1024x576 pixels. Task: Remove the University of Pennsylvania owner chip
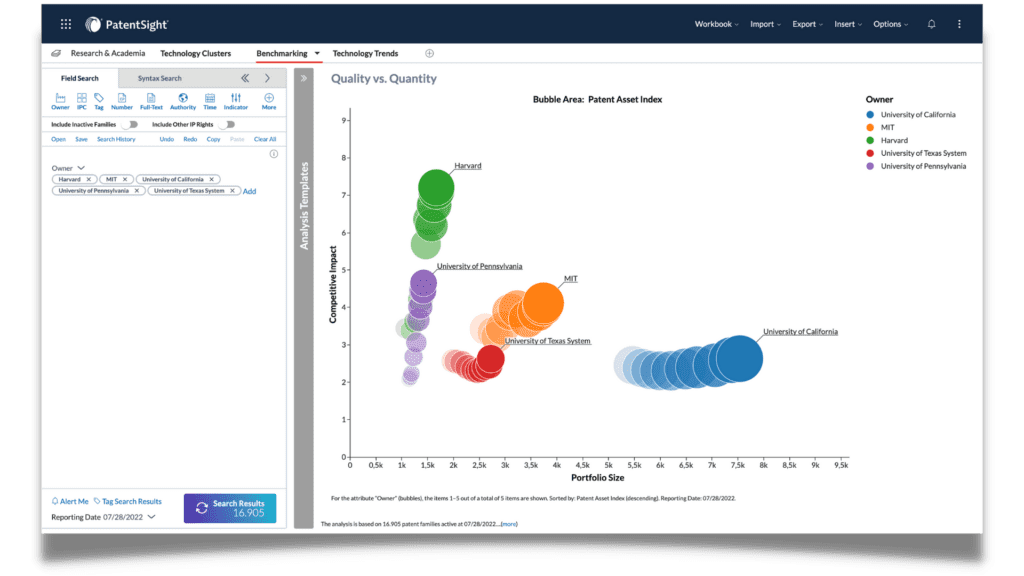[136, 191]
